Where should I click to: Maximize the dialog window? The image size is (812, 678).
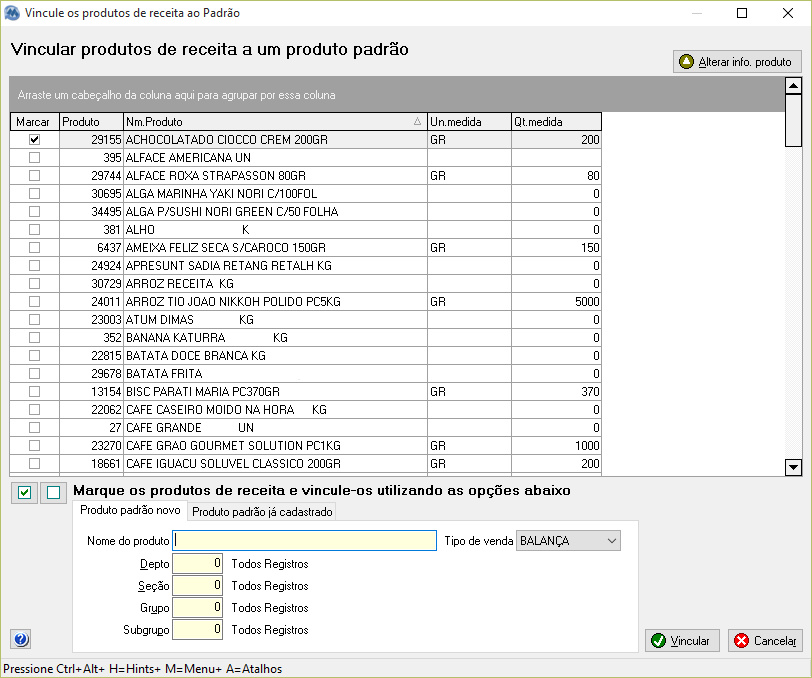pyautogui.click(x=742, y=13)
